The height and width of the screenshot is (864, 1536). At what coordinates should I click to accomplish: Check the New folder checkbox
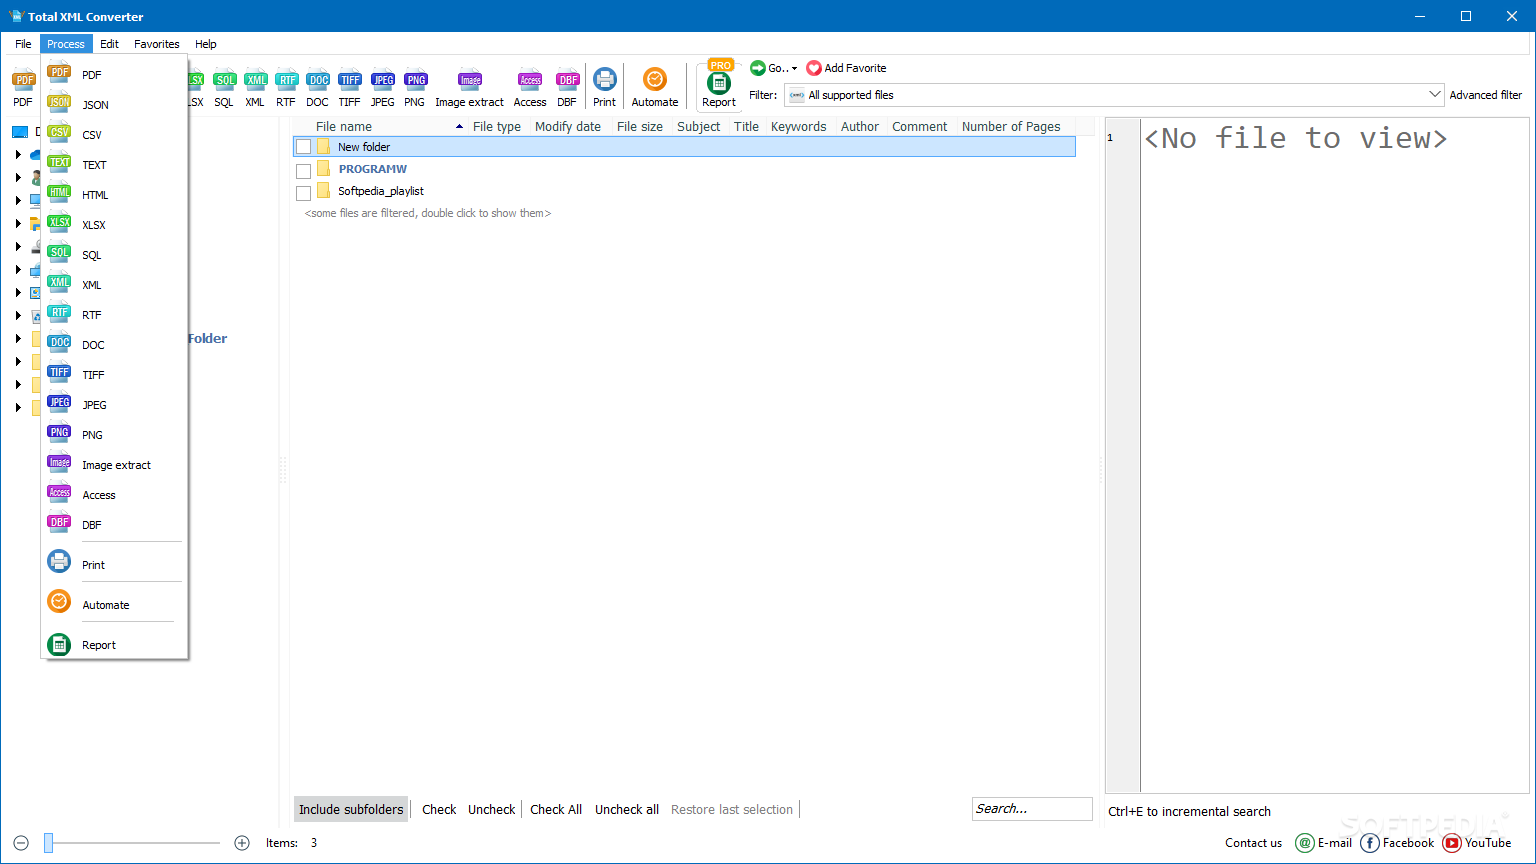[x=303, y=147]
